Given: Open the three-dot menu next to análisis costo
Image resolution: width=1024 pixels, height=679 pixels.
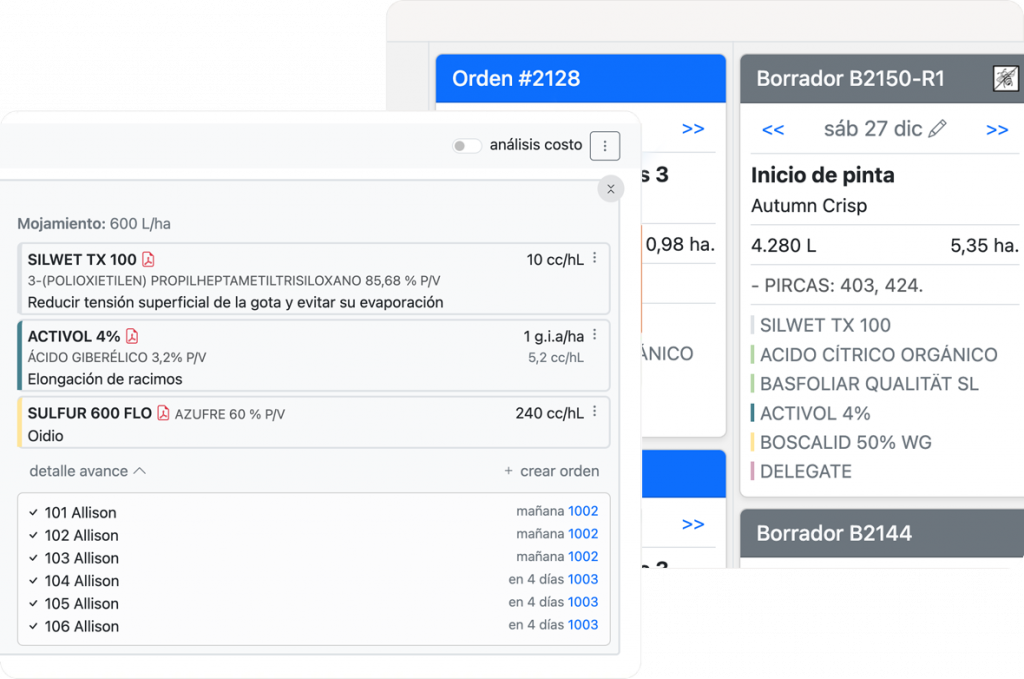Looking at the screenshot, I should pyautogui.click(x=604, y=146).
